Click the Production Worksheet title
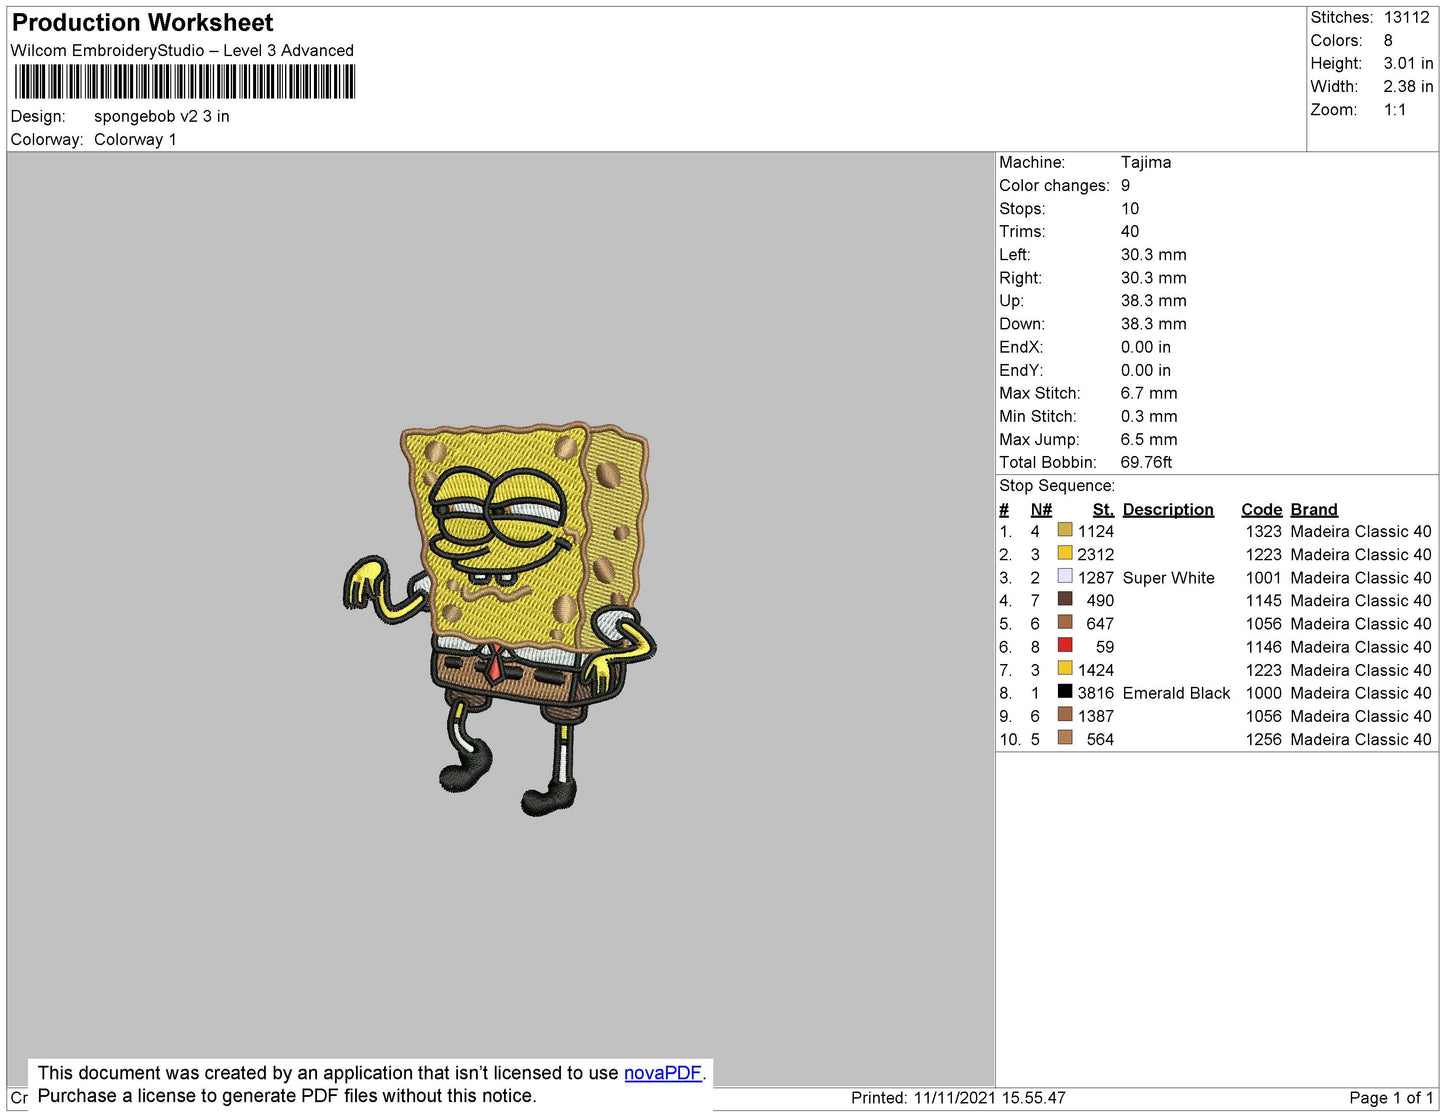Viewport: 1445px width, 1117px height. click(142, 23)
